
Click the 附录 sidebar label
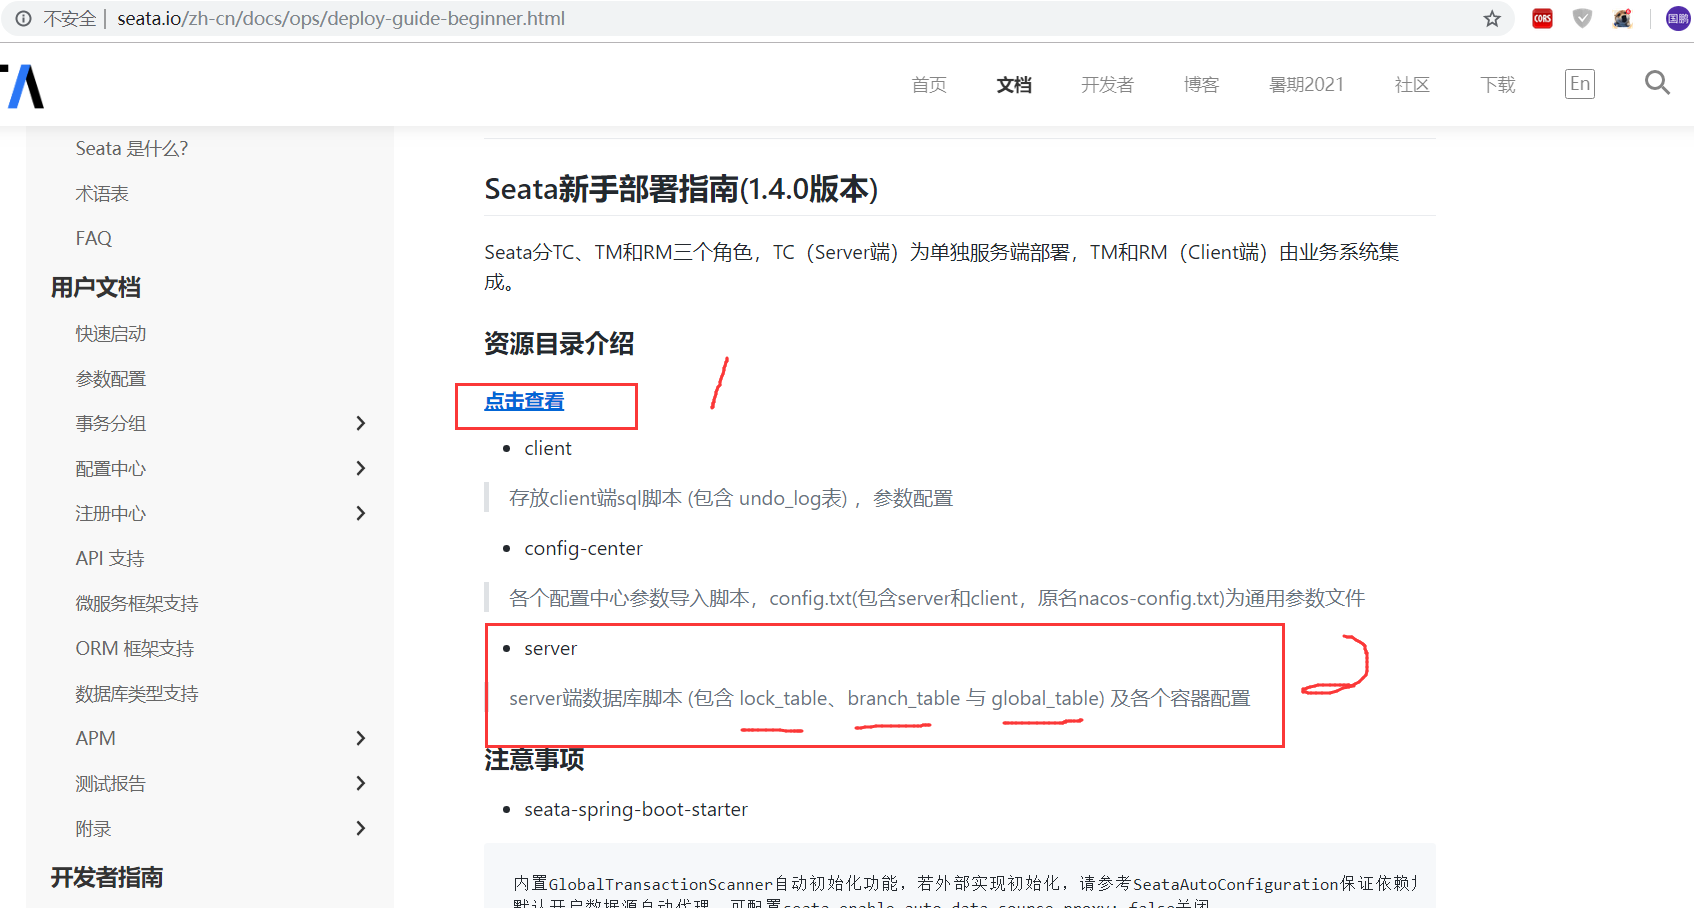click(94, 829)
